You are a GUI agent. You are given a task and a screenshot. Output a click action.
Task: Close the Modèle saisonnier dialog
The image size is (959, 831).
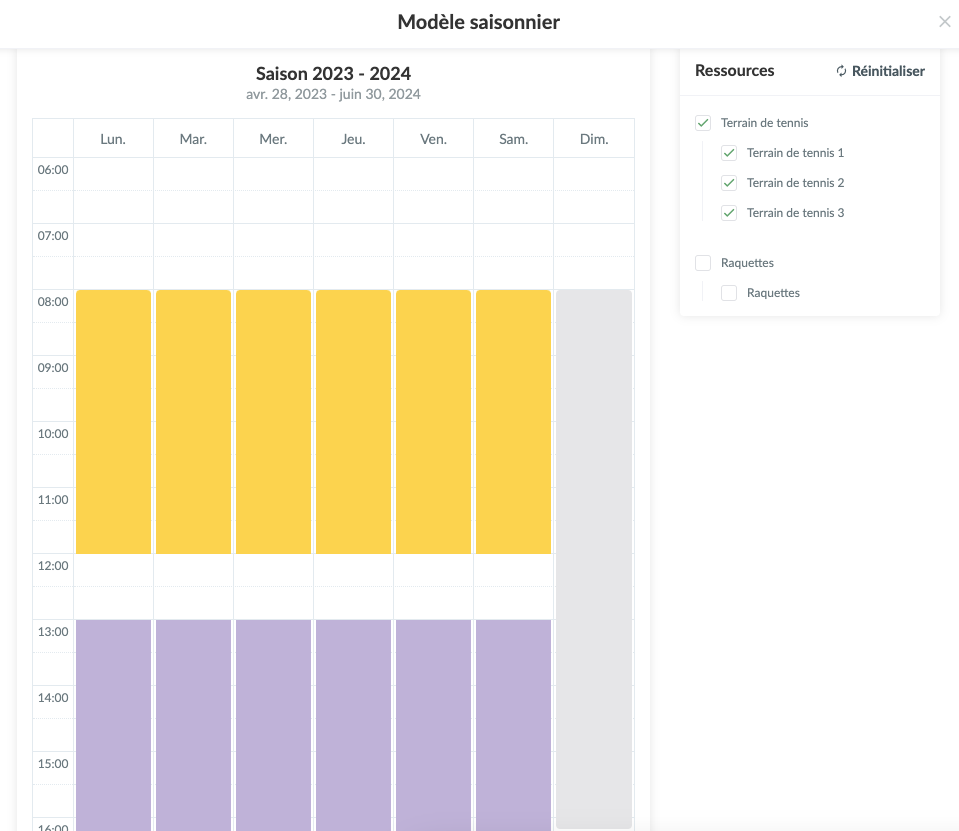click(x=944, y=22)
